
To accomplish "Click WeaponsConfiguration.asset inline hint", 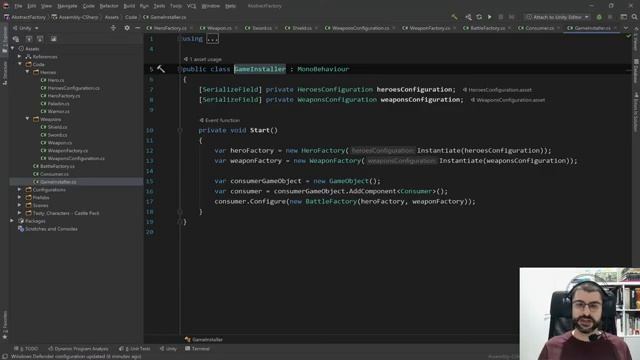I will click(508, 100).
